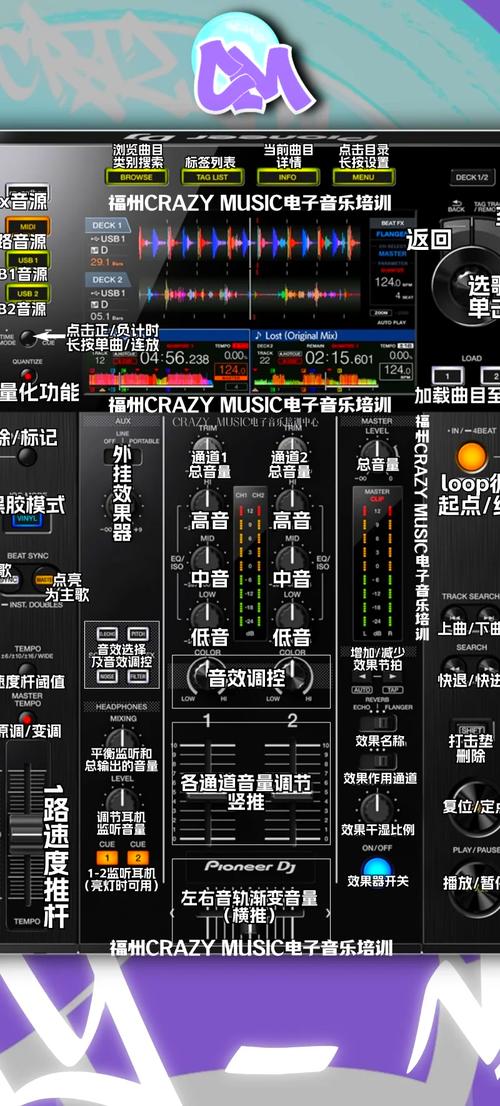Image resolution: width=500 pixels, height=1106 pixels.
Task: Toggle the TIME MODE / AUTO CUE button
Action: tap(28, 338)
